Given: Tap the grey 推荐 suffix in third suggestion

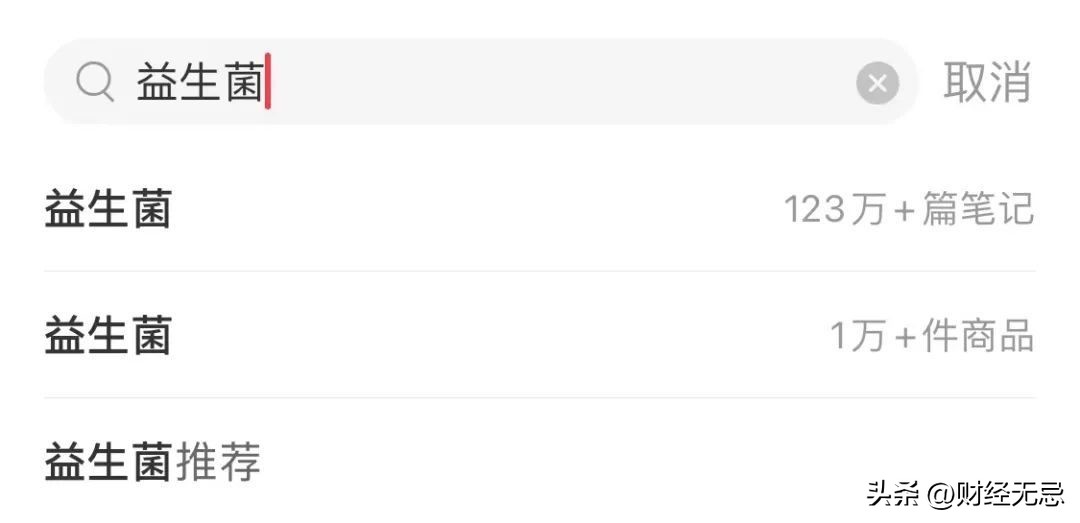Looking at the screenshot, I should [218, 462].
